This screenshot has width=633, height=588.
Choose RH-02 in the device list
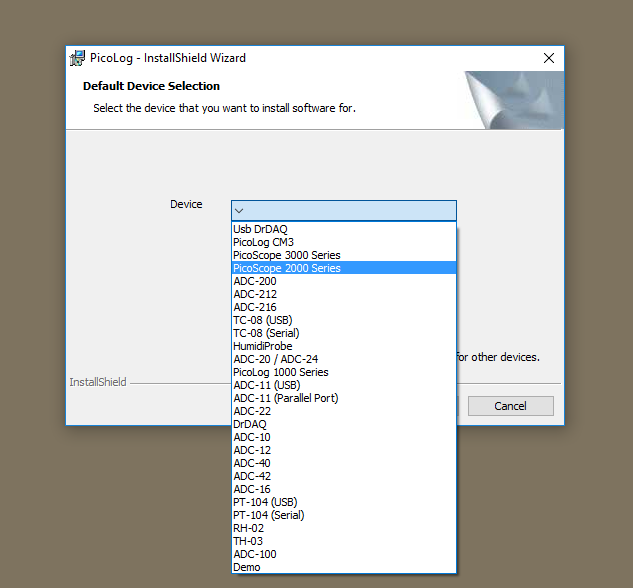(x=344, y=528)
